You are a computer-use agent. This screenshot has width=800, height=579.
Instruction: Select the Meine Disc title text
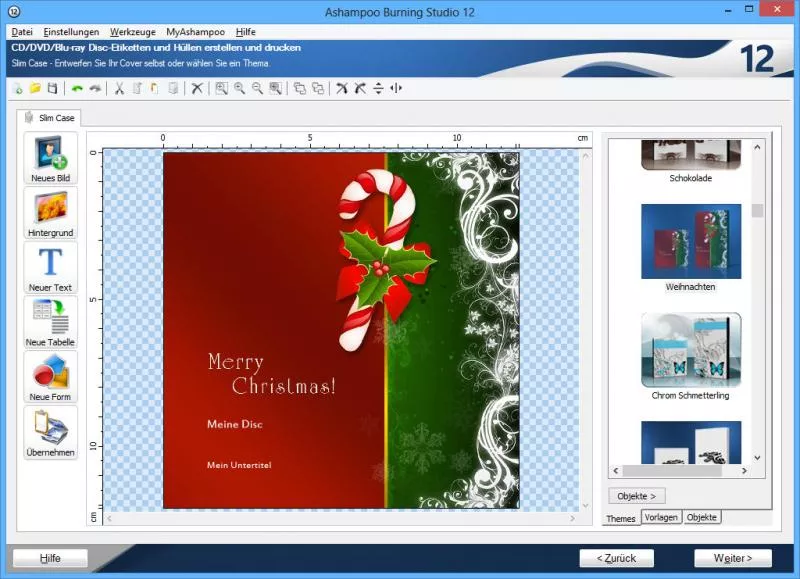(x=235, y=424)
